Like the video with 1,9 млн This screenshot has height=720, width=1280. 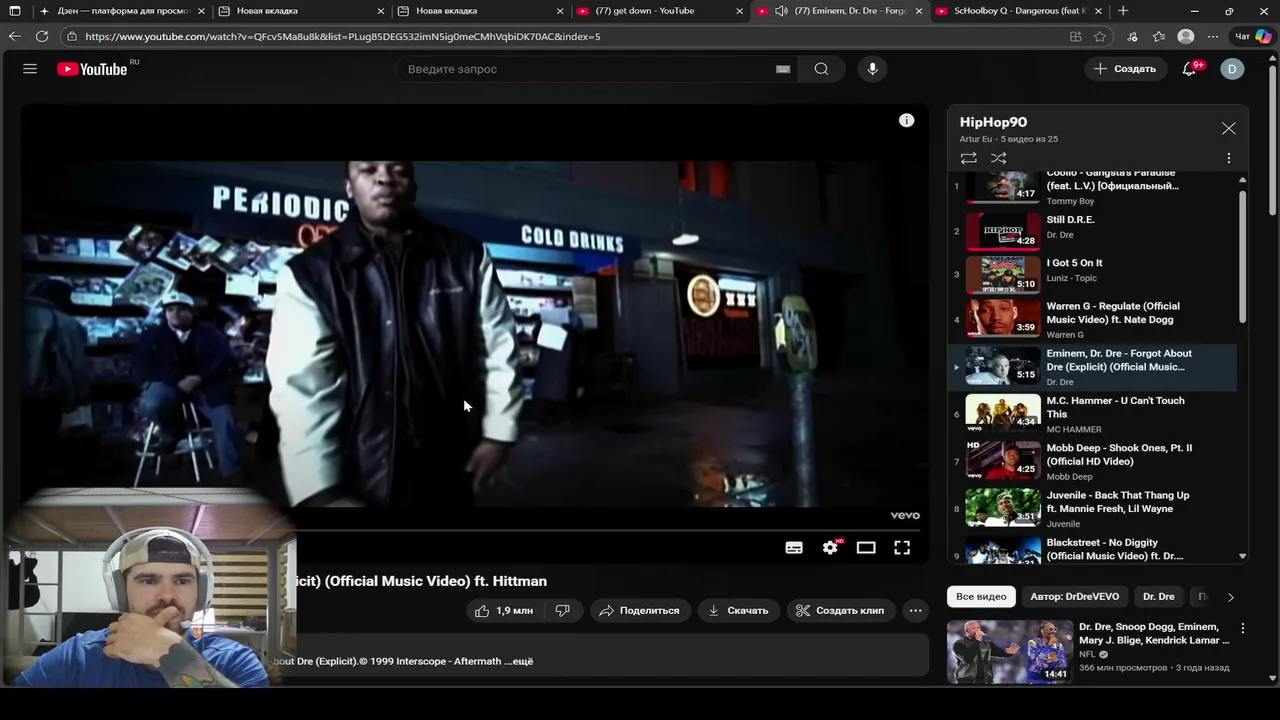tap(505, 610)
